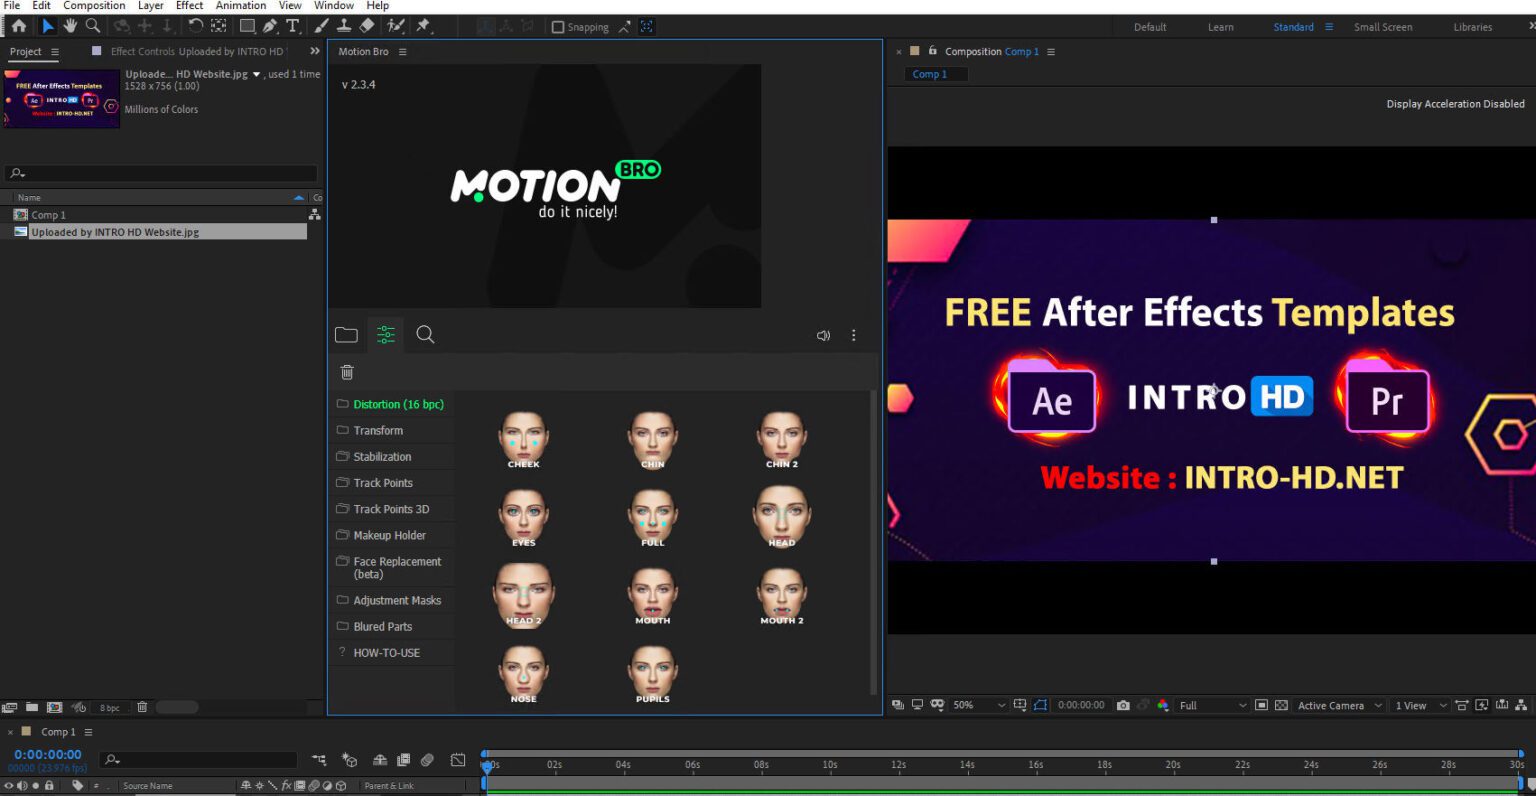
Task: Select the Pen tool
Action: pyautogui.click(x=268, y=25)
